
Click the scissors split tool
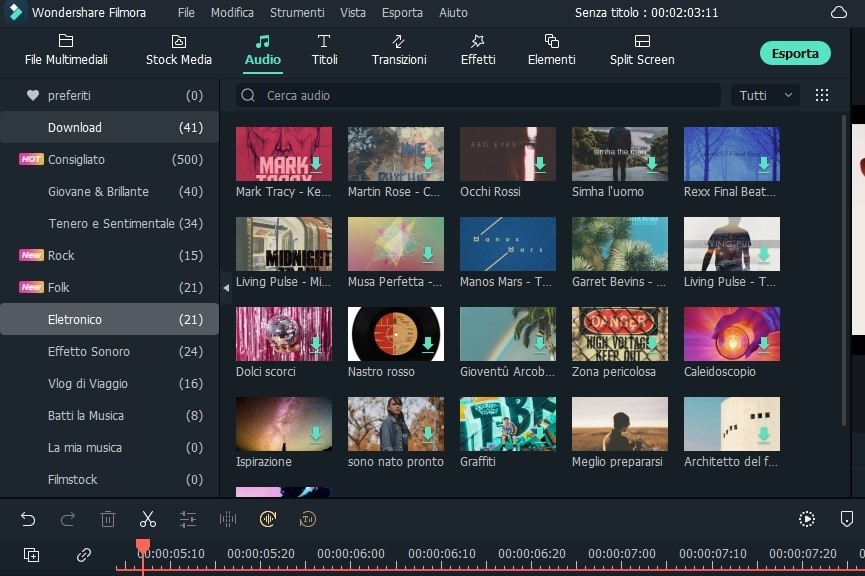pyautogui.click(x=148, y=519)
